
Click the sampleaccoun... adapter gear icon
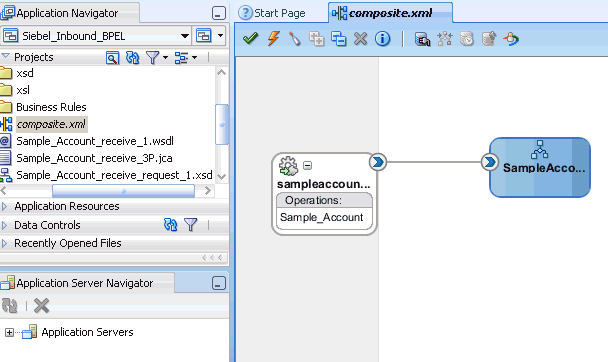coord(288,166)
